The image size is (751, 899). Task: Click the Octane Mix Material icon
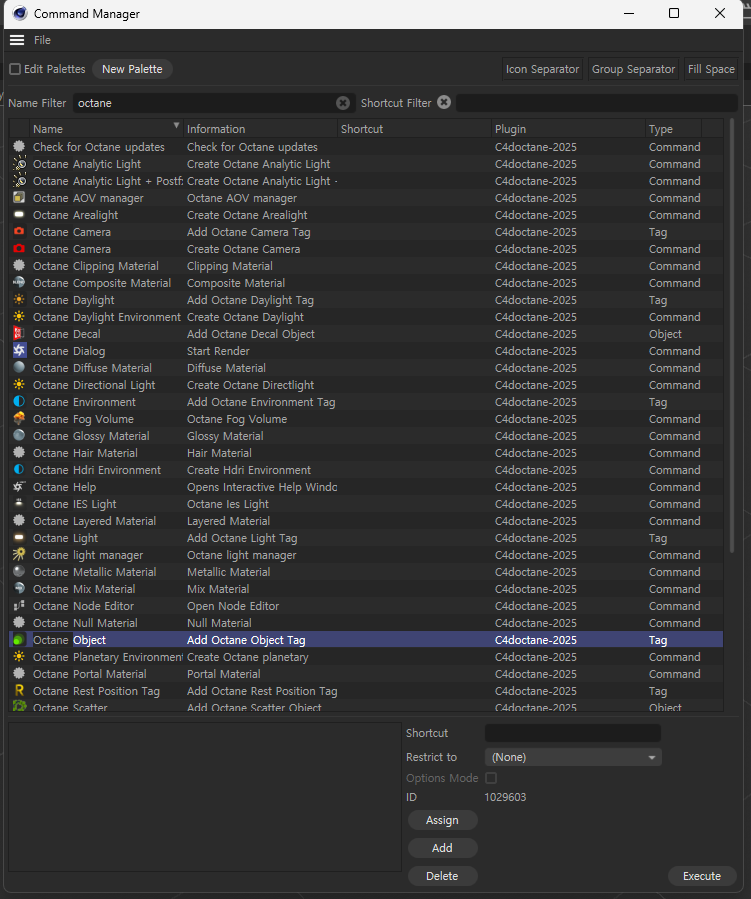[19, 589]
